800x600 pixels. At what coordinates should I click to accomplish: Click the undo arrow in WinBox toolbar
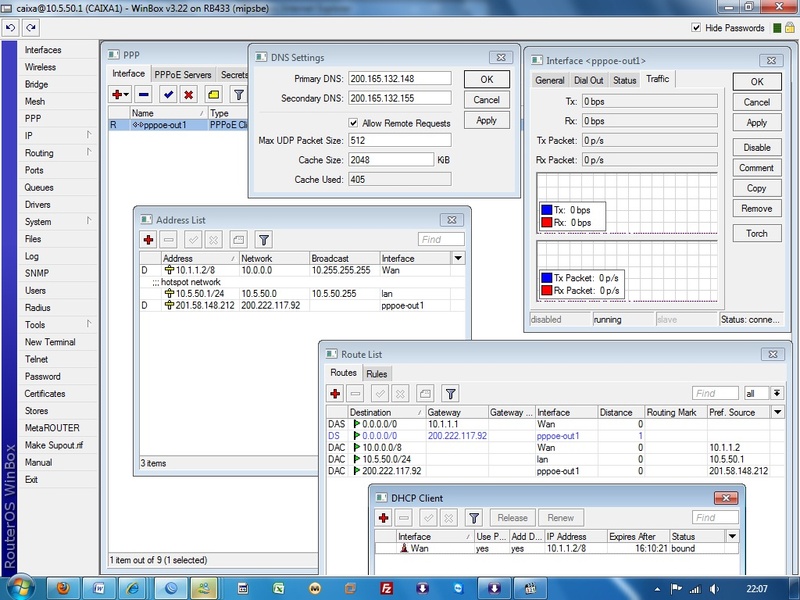[x=10, y=28]
